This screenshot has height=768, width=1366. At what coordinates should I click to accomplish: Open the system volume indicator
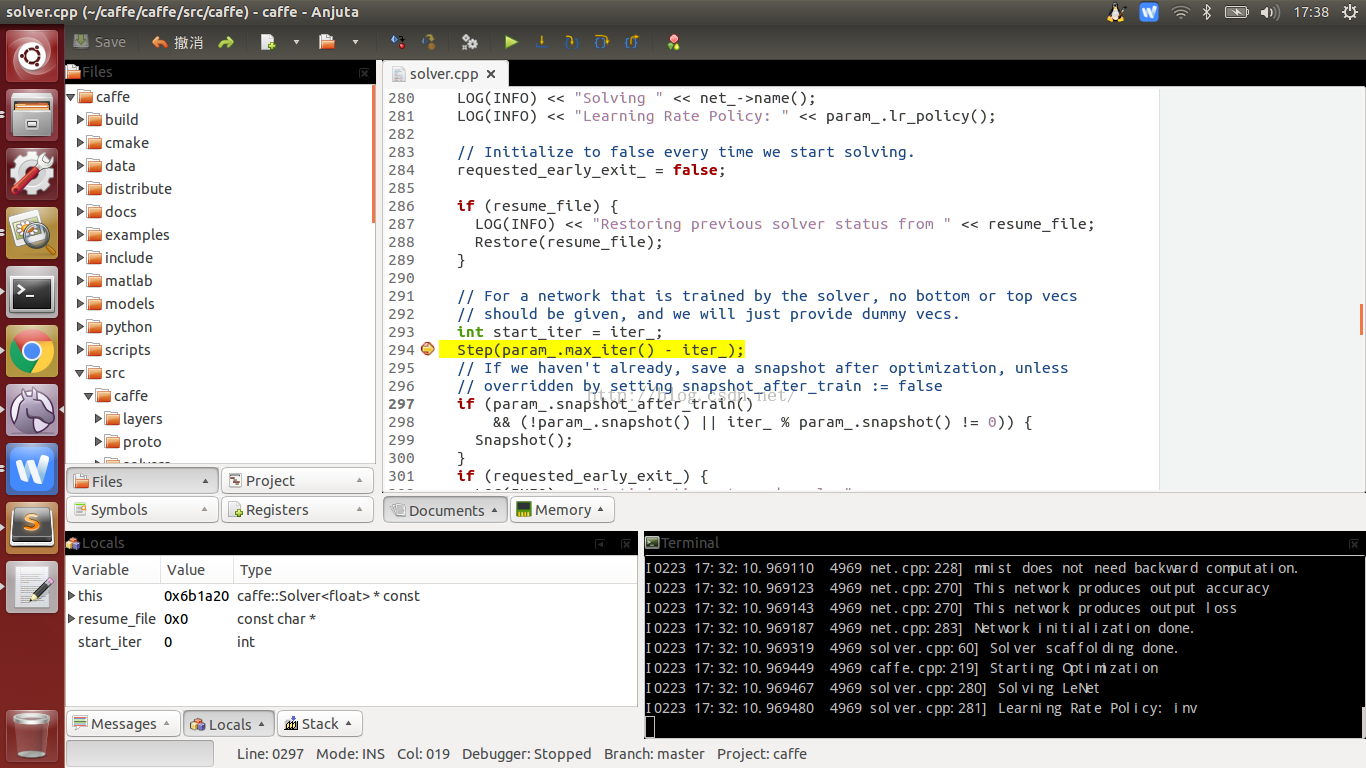1270,12
